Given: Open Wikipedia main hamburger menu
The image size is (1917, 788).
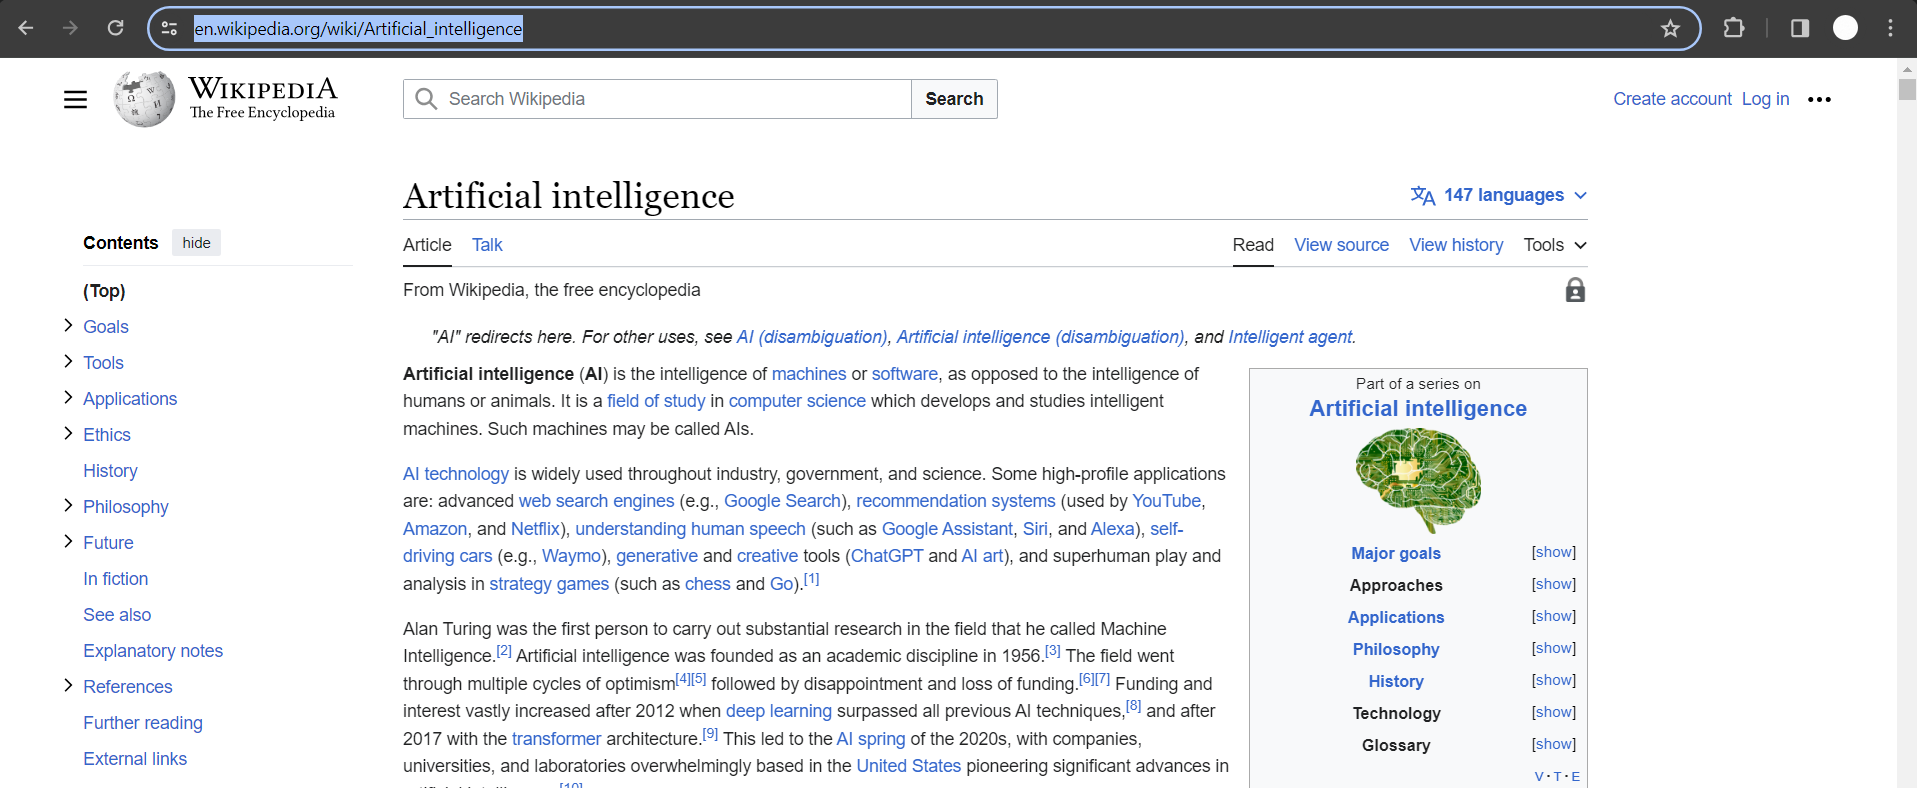Looking at the screenshot, I should click(75, 99).
